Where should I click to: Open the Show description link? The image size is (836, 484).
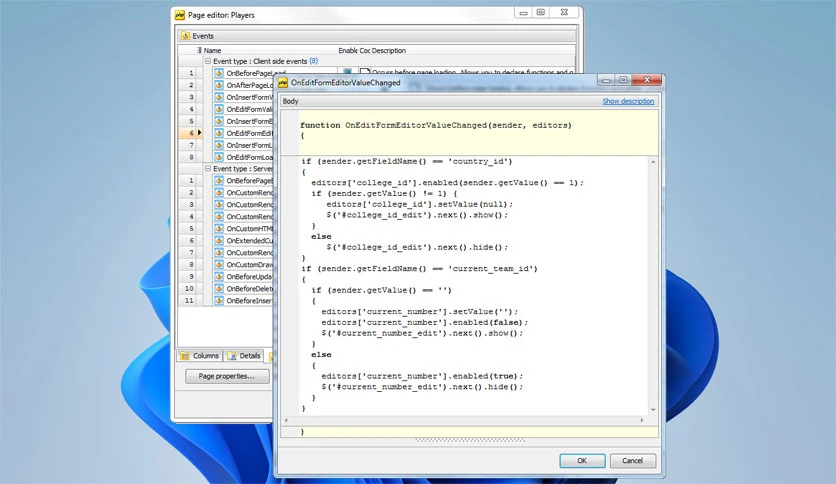[628, 101]
